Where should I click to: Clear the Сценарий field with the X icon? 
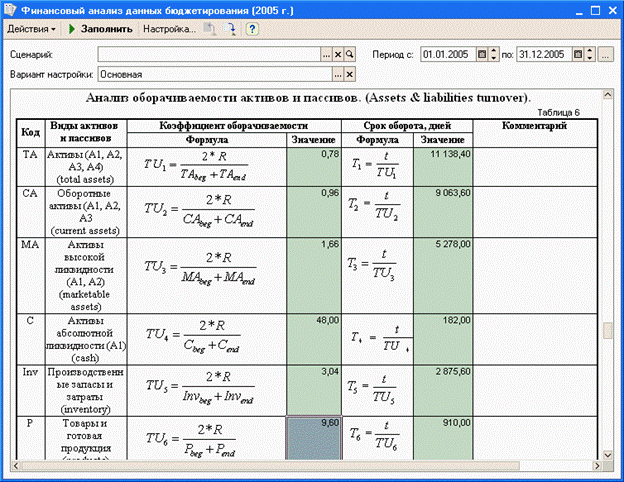click(338, 55)
